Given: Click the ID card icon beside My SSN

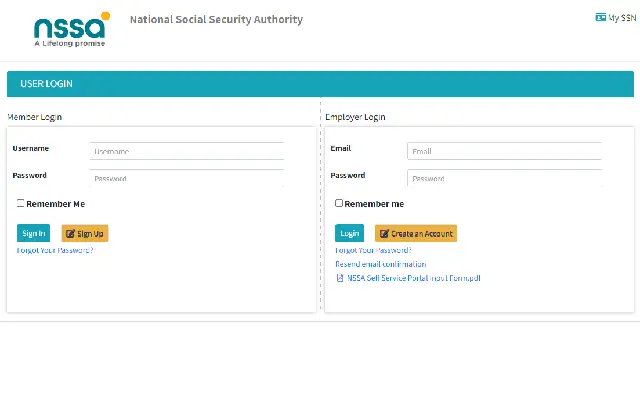Looking at the screenshot, I should click(600, 17).
